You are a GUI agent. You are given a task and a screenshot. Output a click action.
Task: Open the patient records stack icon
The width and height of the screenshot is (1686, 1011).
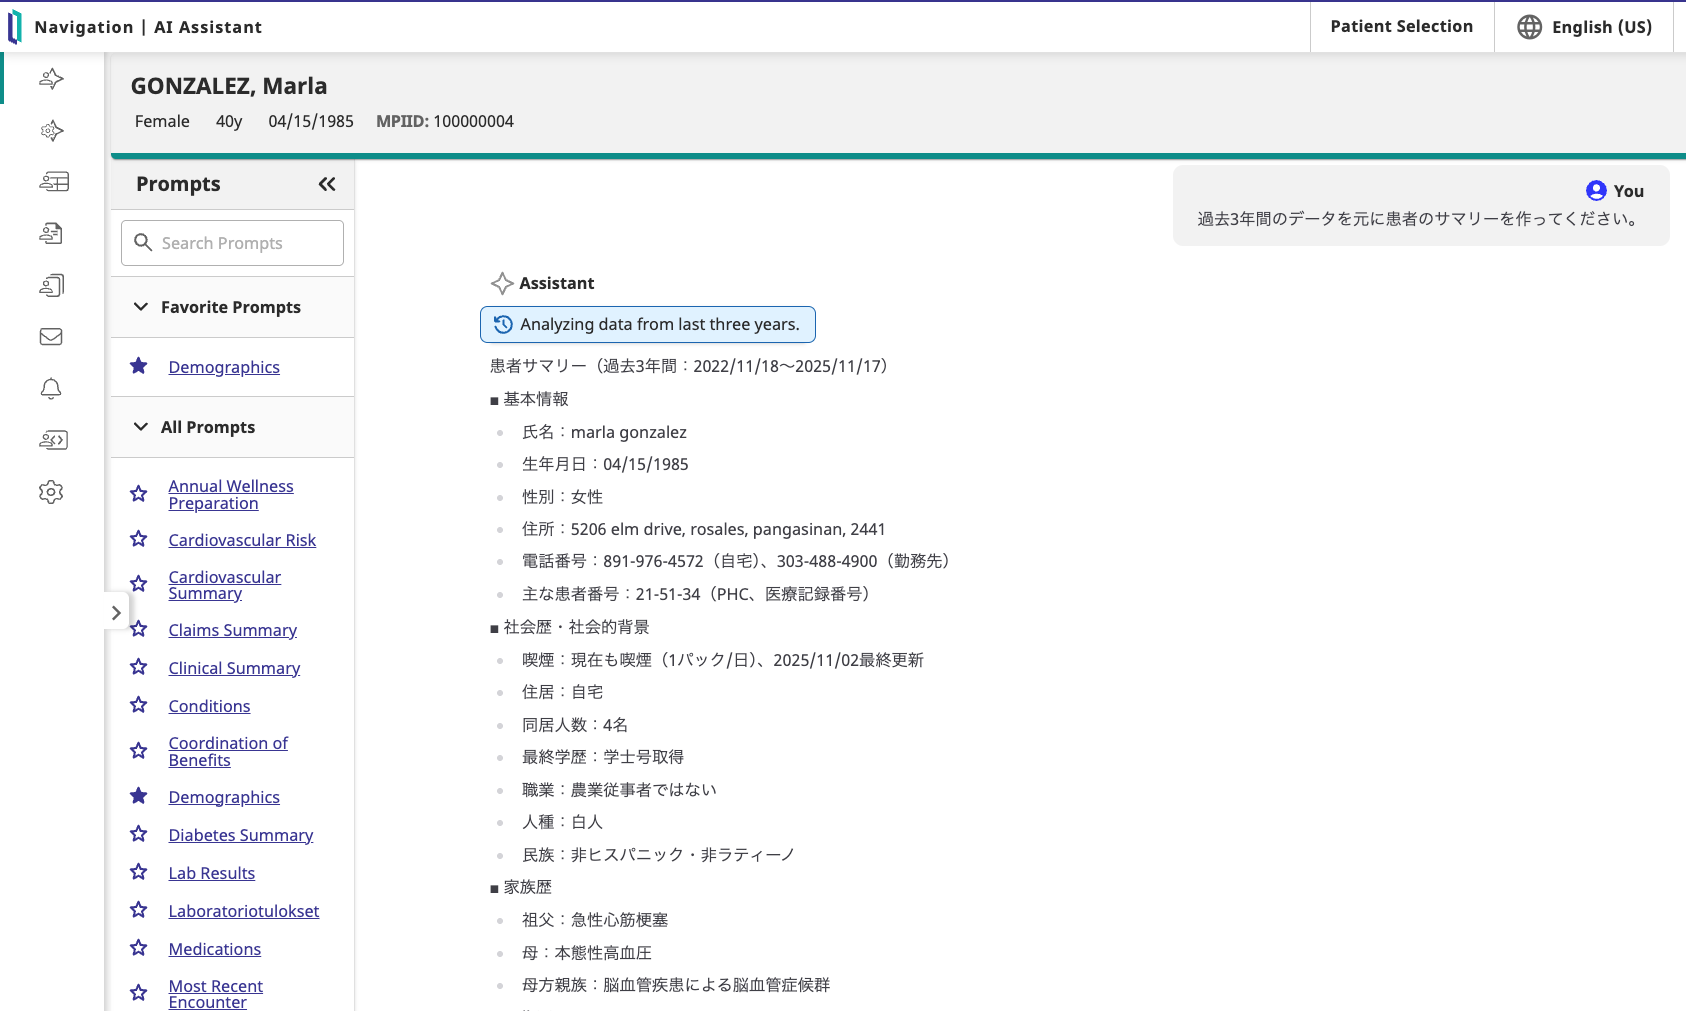[51, 285]
